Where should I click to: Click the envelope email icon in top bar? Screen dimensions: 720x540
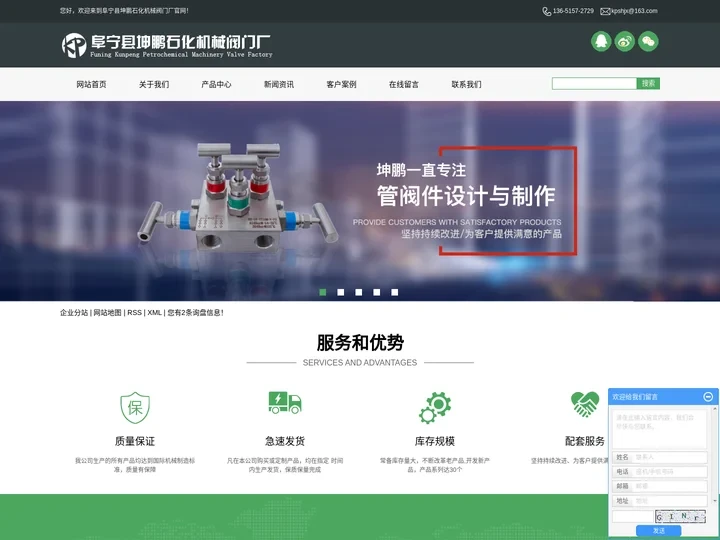[x=605, y=11]
